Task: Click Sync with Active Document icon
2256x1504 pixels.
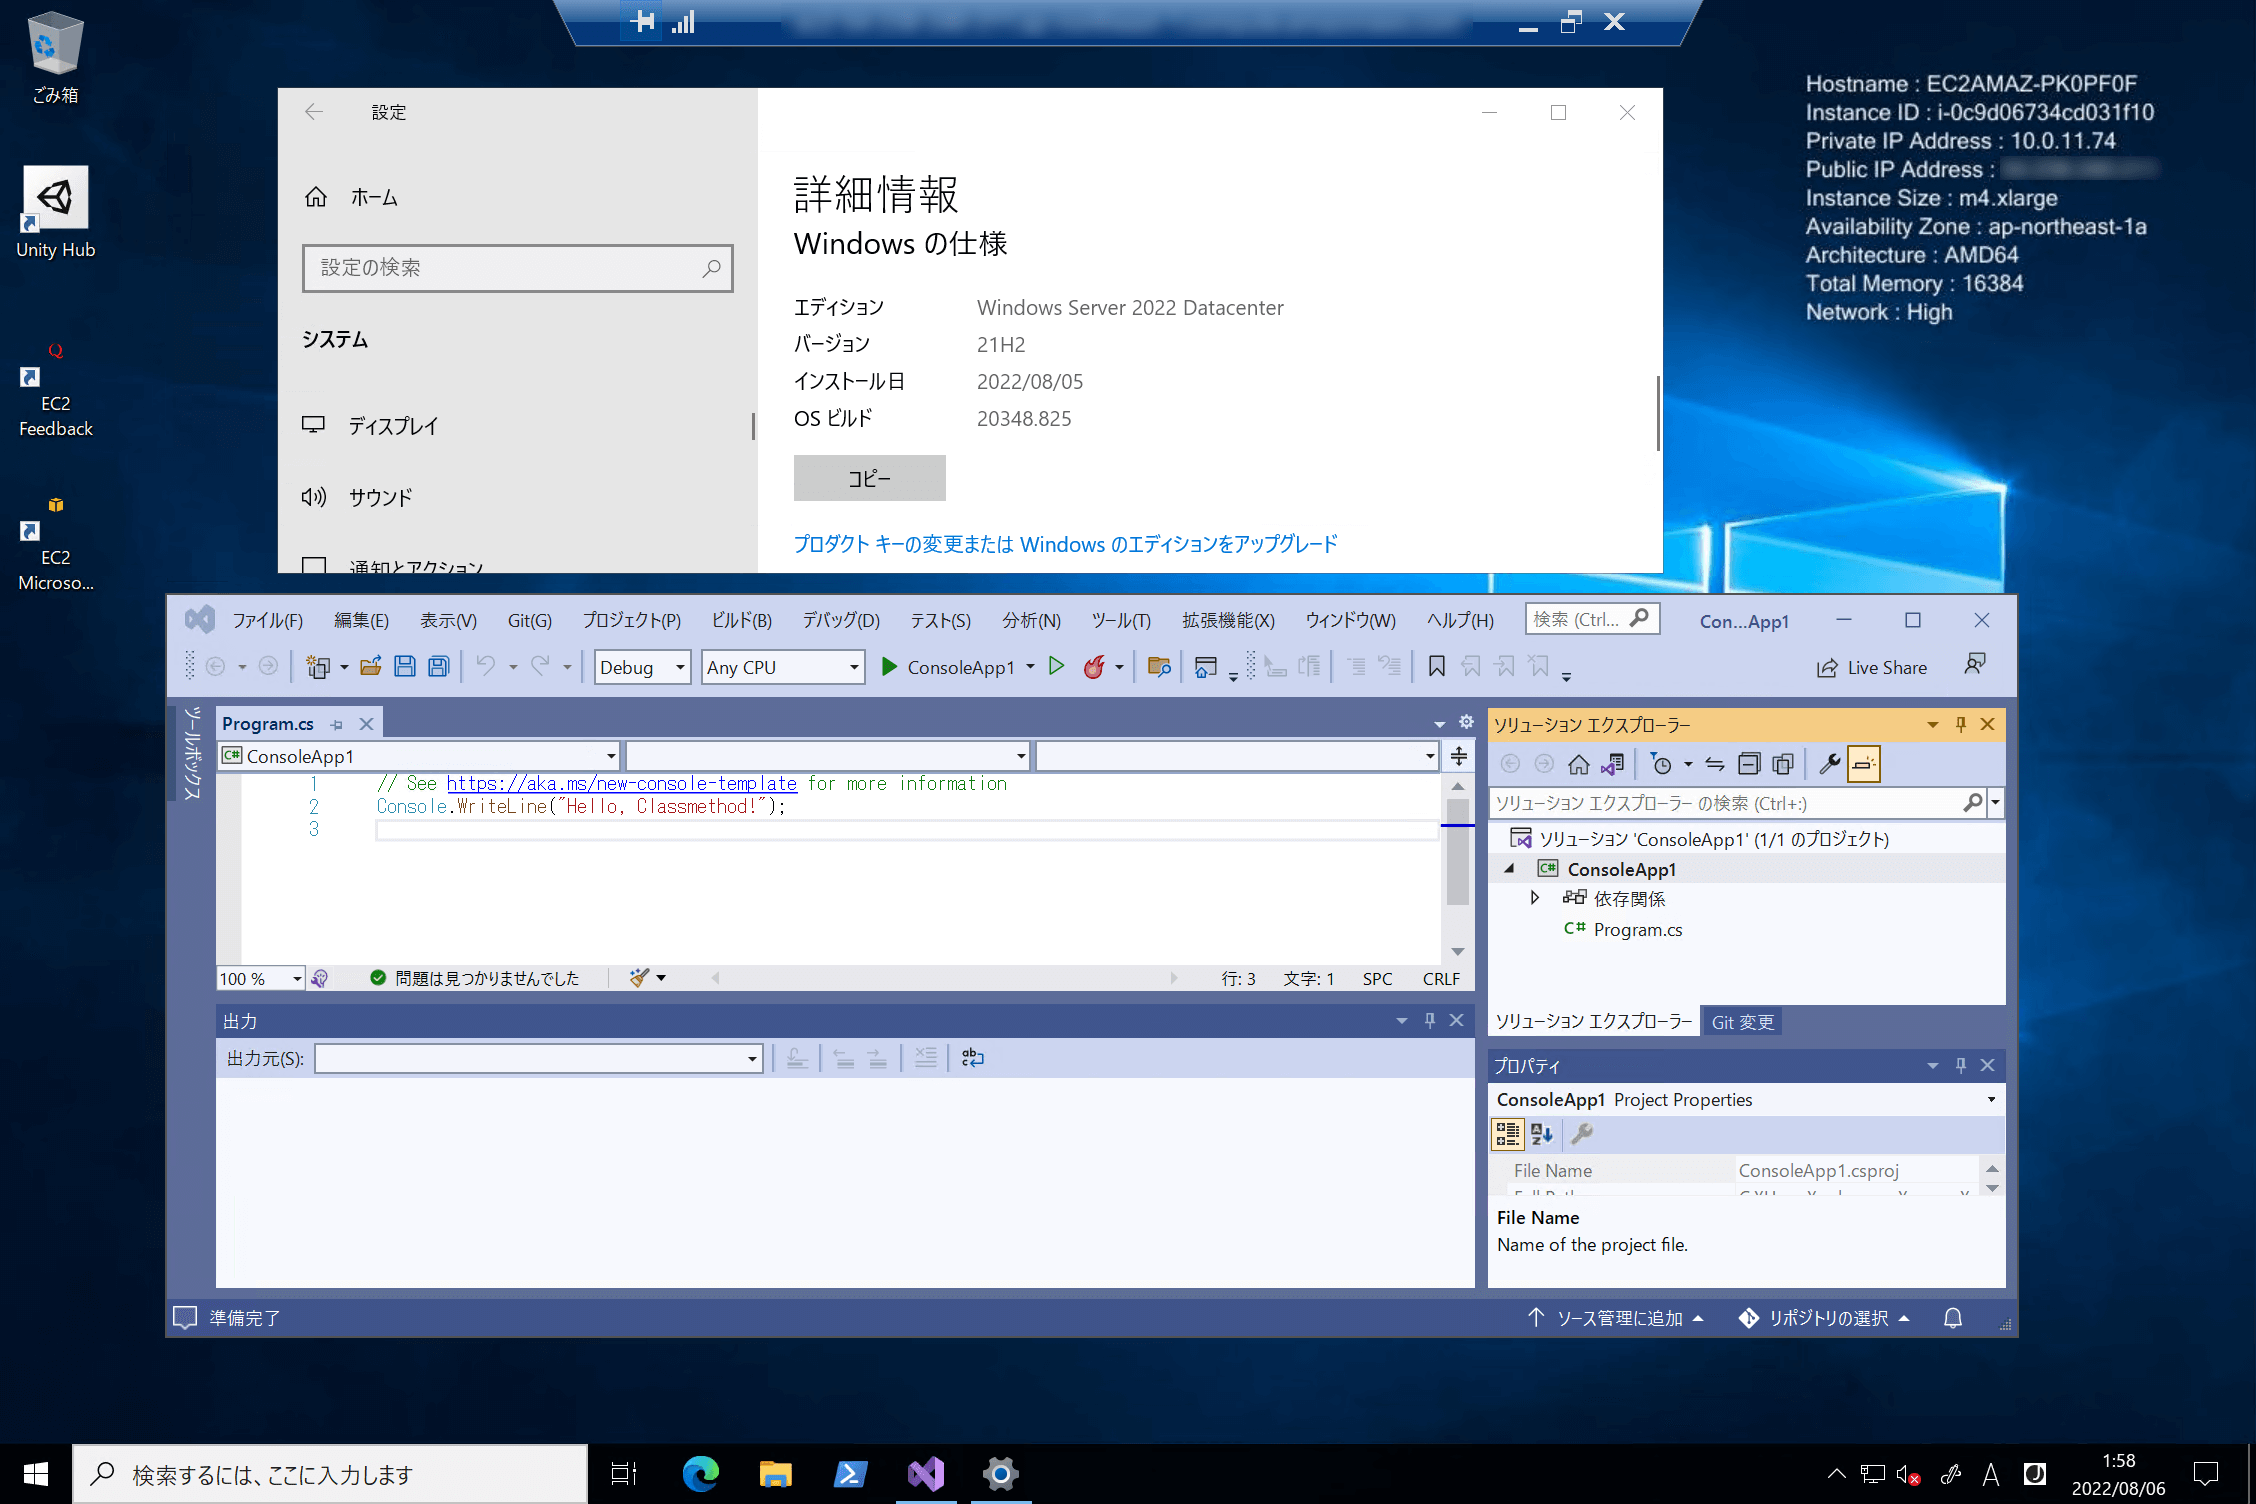Action: click(x=1715, y=765)
